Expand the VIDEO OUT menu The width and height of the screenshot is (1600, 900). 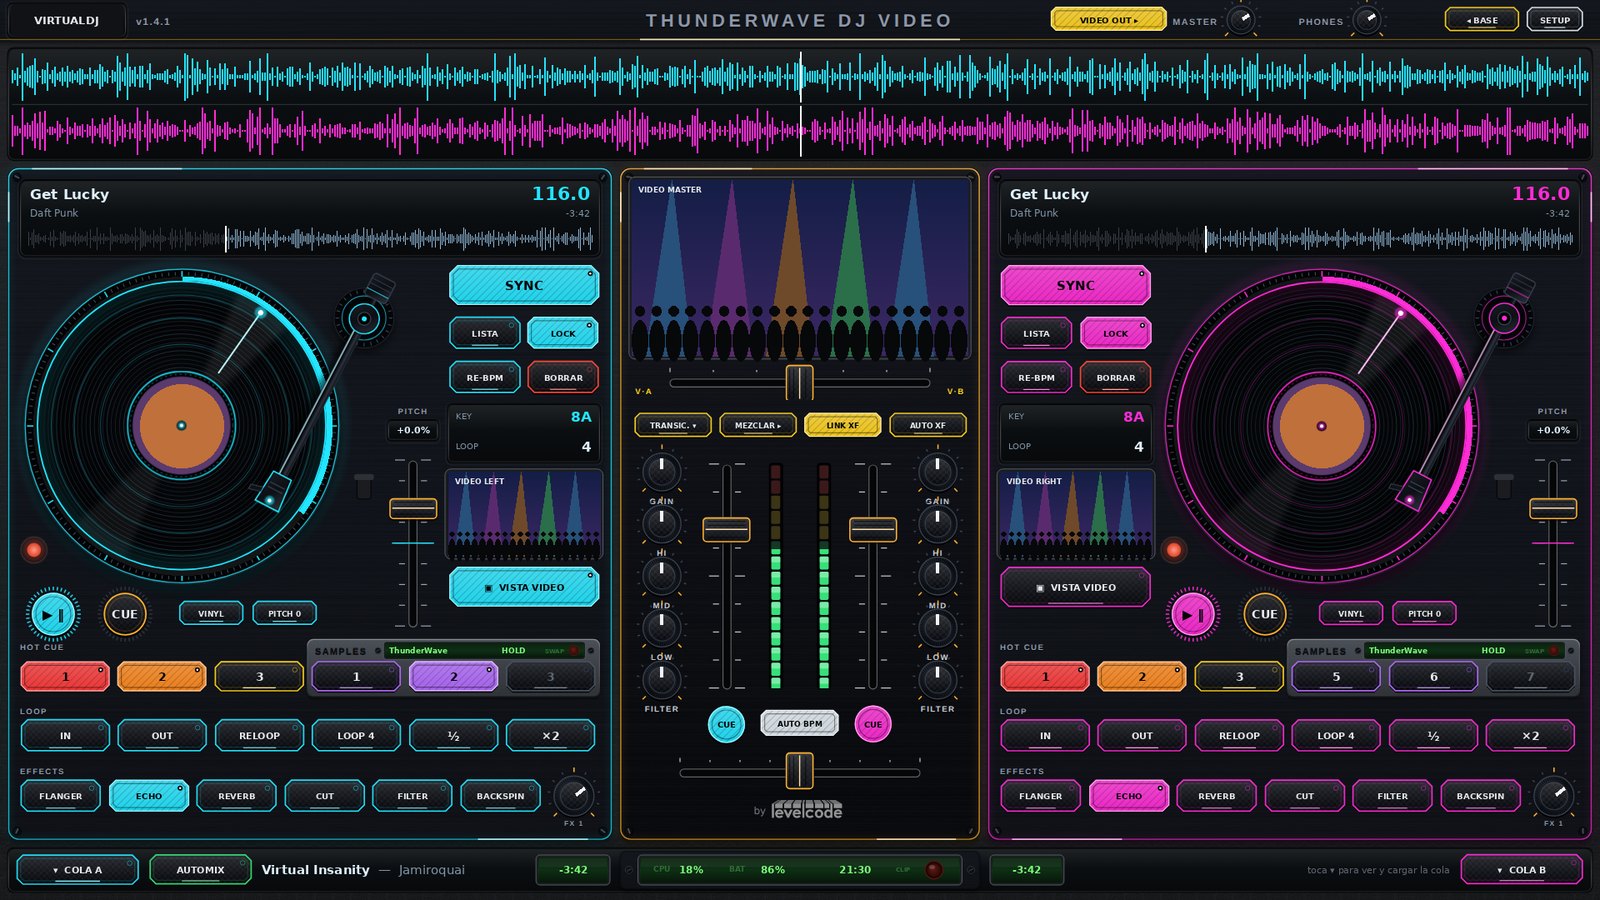point(1108,20)
